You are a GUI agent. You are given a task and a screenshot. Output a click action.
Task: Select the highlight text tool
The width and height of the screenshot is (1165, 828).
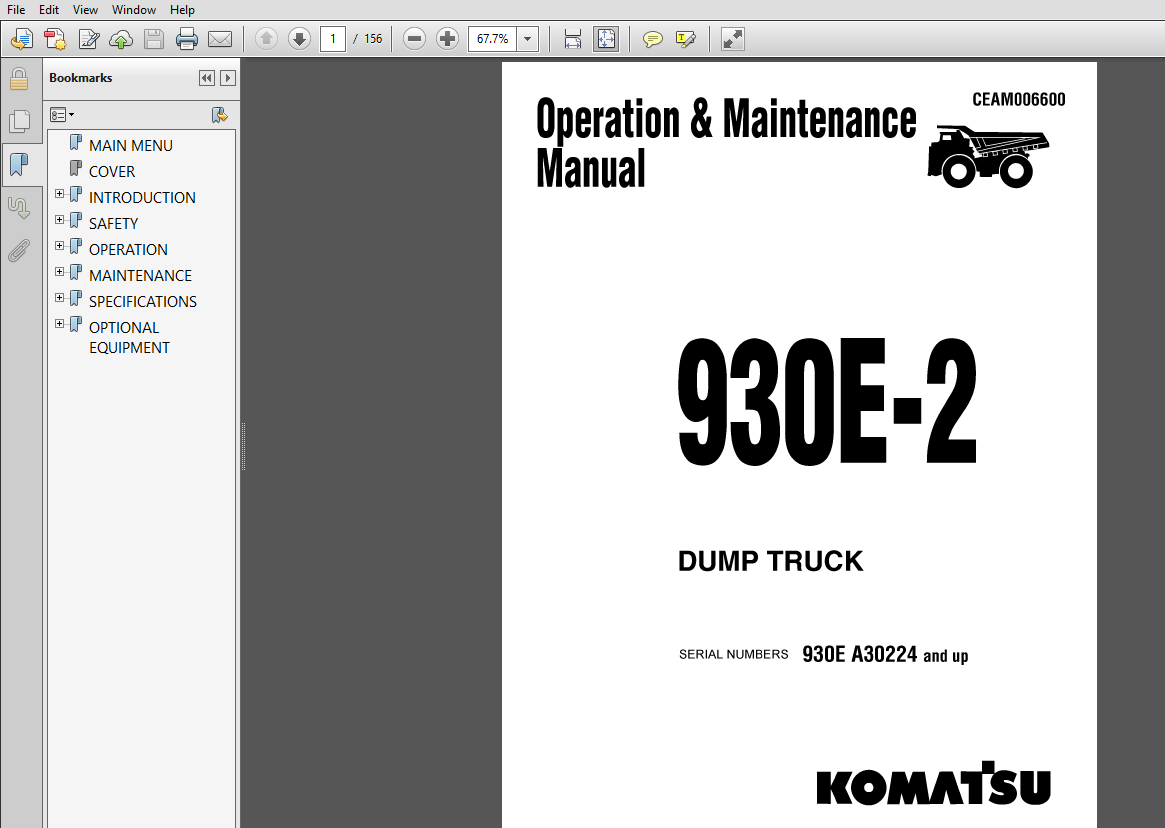[686, 39]
